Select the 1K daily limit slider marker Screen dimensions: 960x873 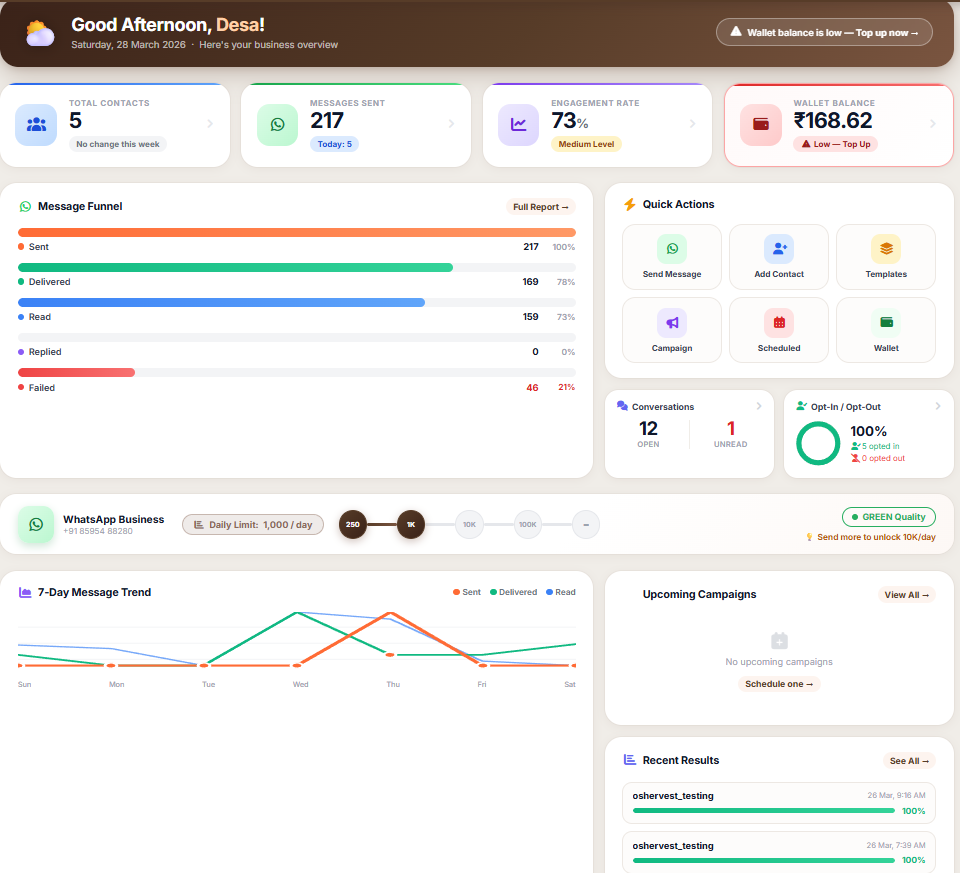[411, 524]
